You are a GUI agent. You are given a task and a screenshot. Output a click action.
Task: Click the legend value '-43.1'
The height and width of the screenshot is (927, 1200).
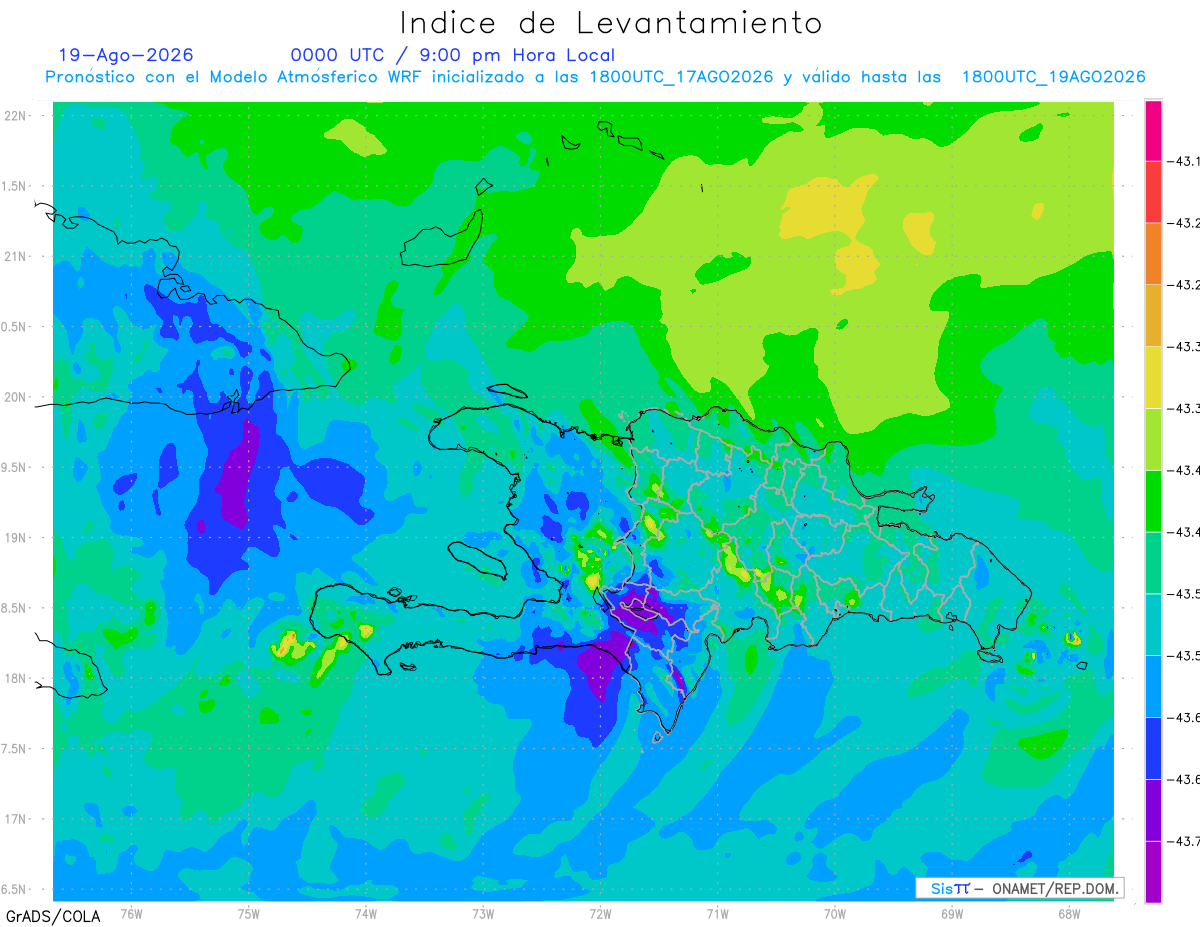(1183, 161)
